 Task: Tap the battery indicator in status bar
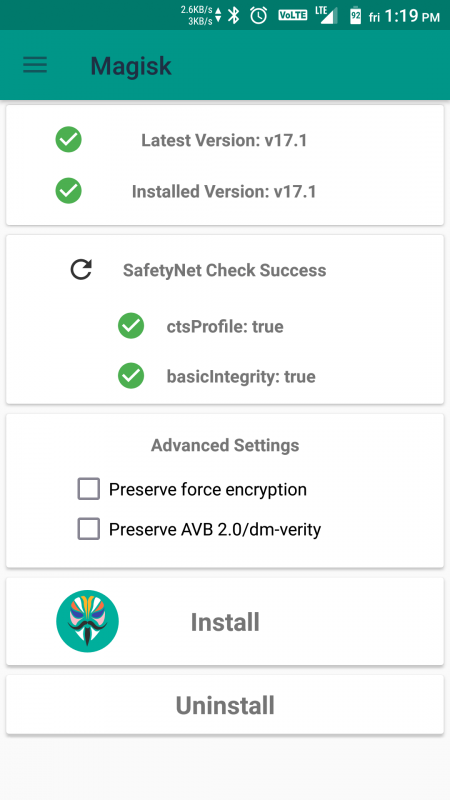click(x=356, y=16)
